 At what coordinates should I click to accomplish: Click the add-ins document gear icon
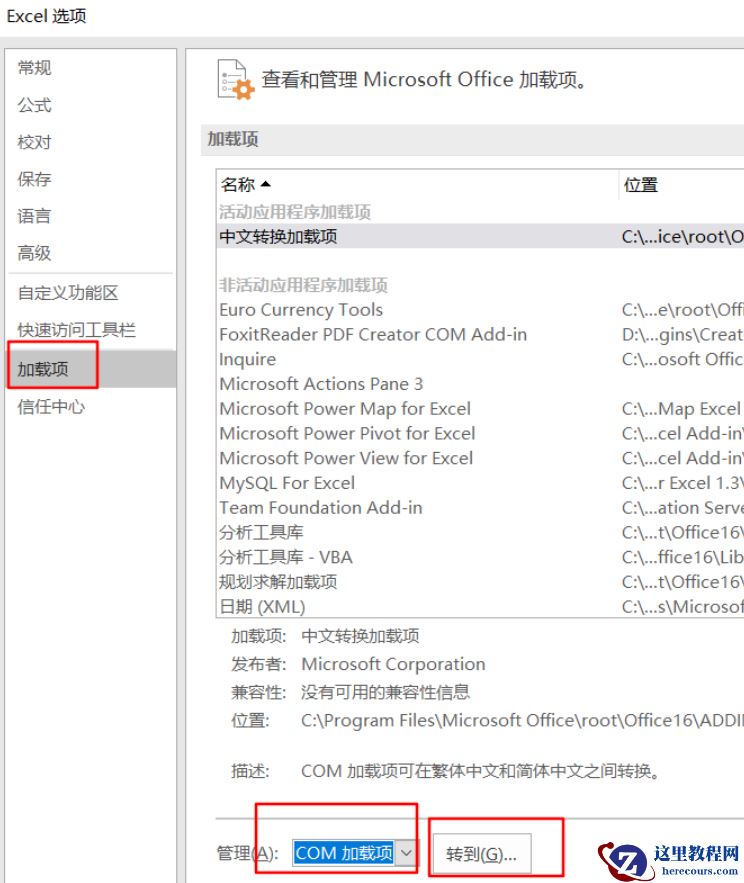[235, 80]
